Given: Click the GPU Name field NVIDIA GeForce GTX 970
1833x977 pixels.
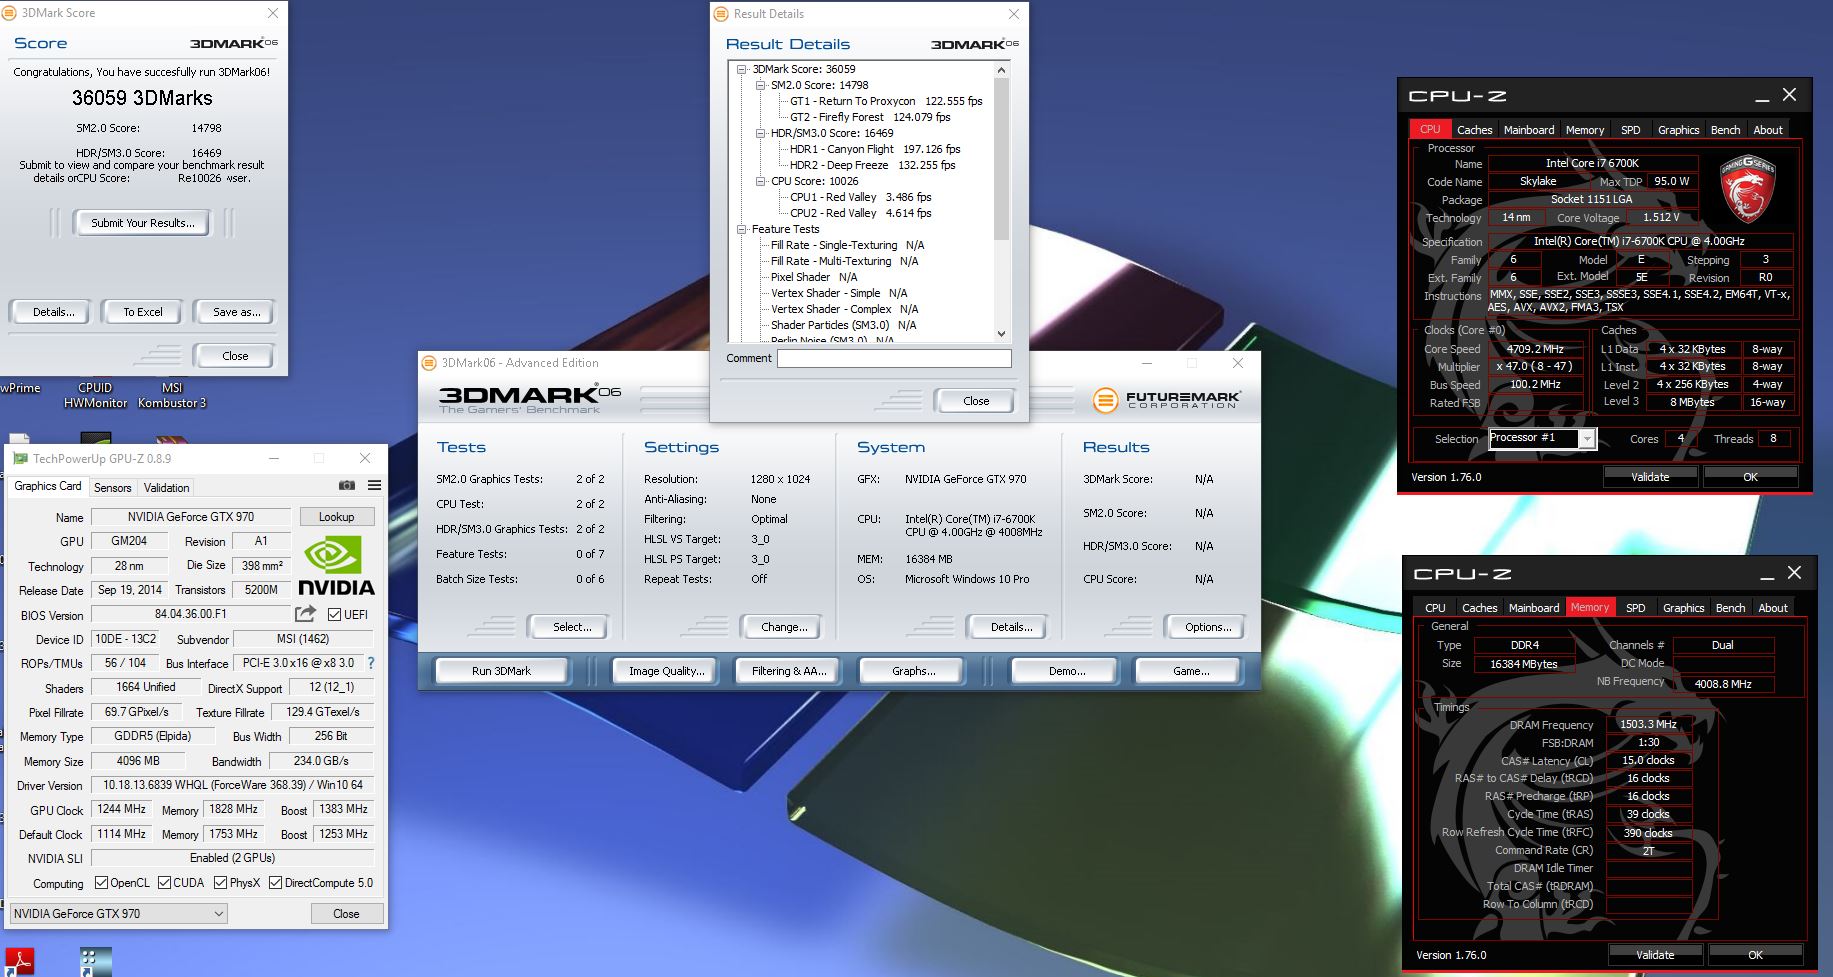Looking at the screenshot, I should coord(191,517).
